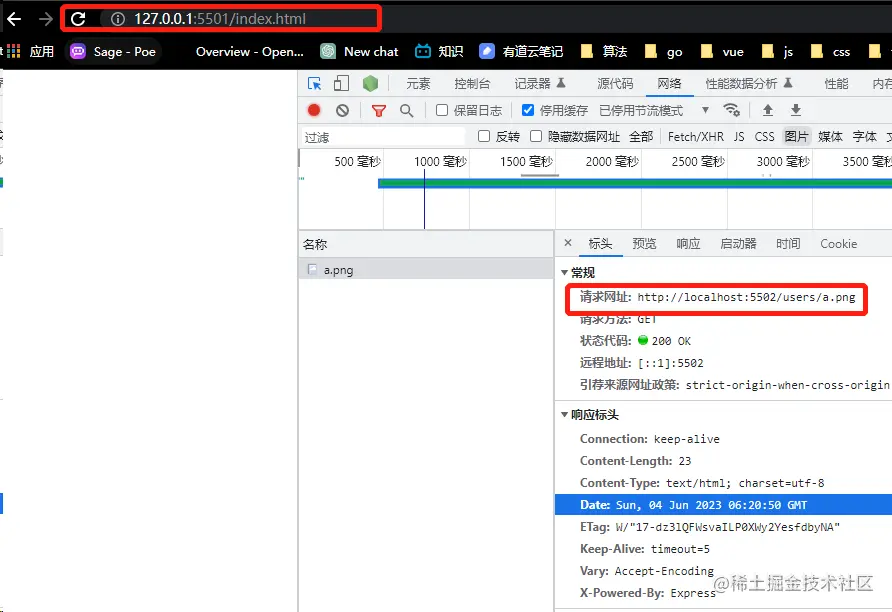Switch to the 元素 panel tab

[418, 84]
